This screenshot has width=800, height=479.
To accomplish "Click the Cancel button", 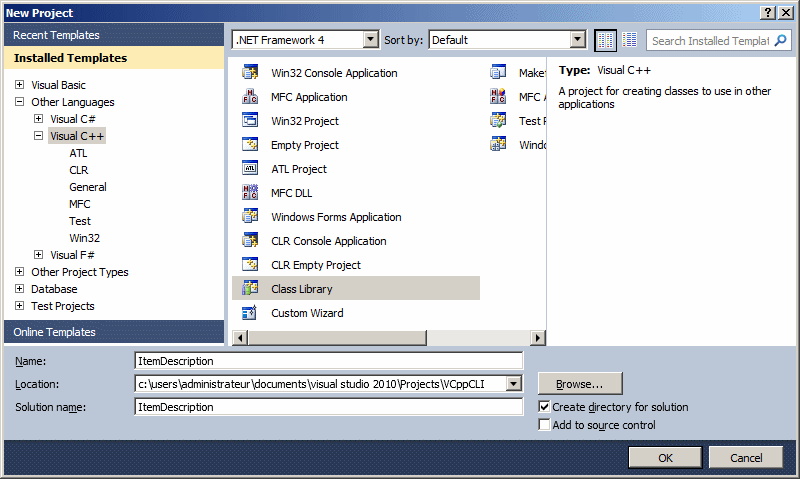I will pos(746,458).
